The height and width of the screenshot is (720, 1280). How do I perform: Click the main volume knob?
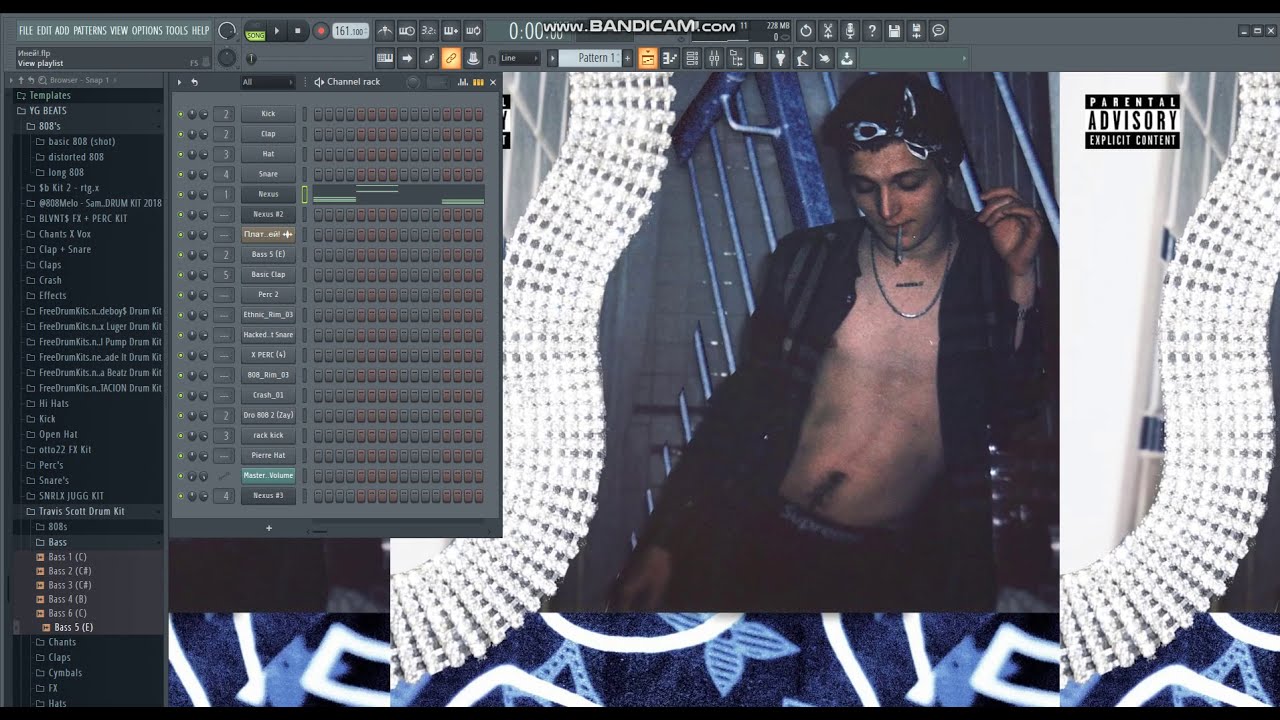[227, 31]
